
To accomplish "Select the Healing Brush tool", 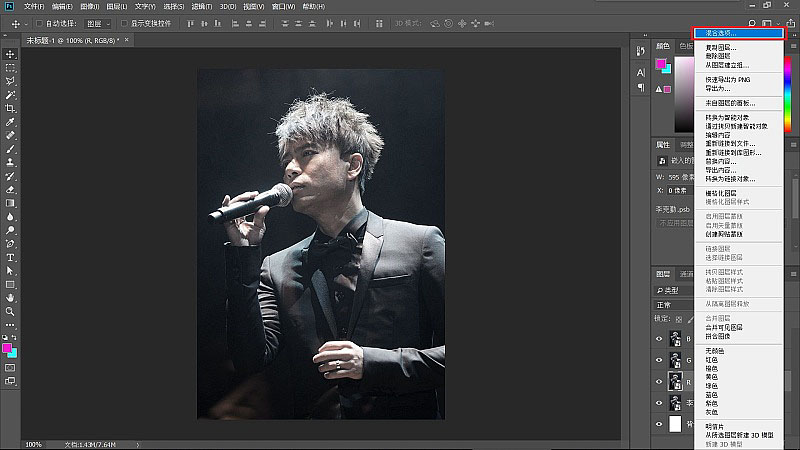I will (x=10, y=135).
